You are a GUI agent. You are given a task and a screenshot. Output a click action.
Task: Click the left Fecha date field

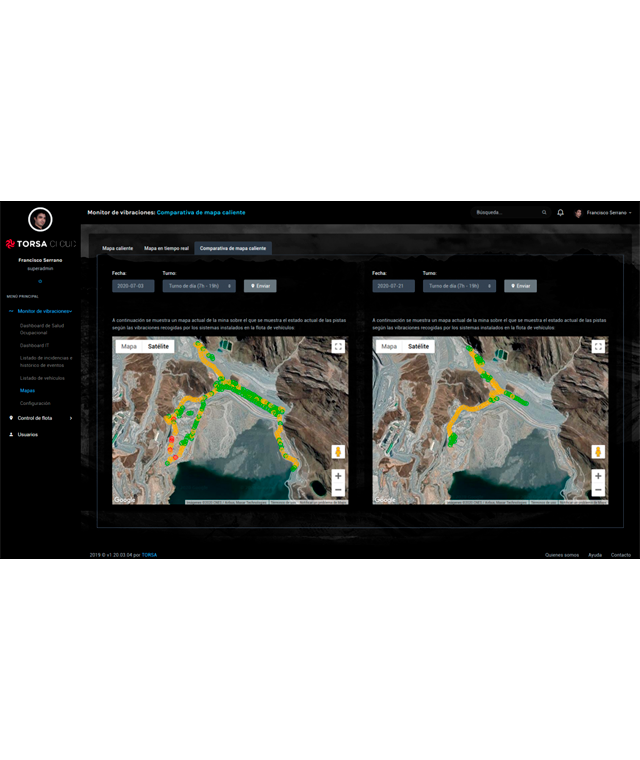[133, 285]
